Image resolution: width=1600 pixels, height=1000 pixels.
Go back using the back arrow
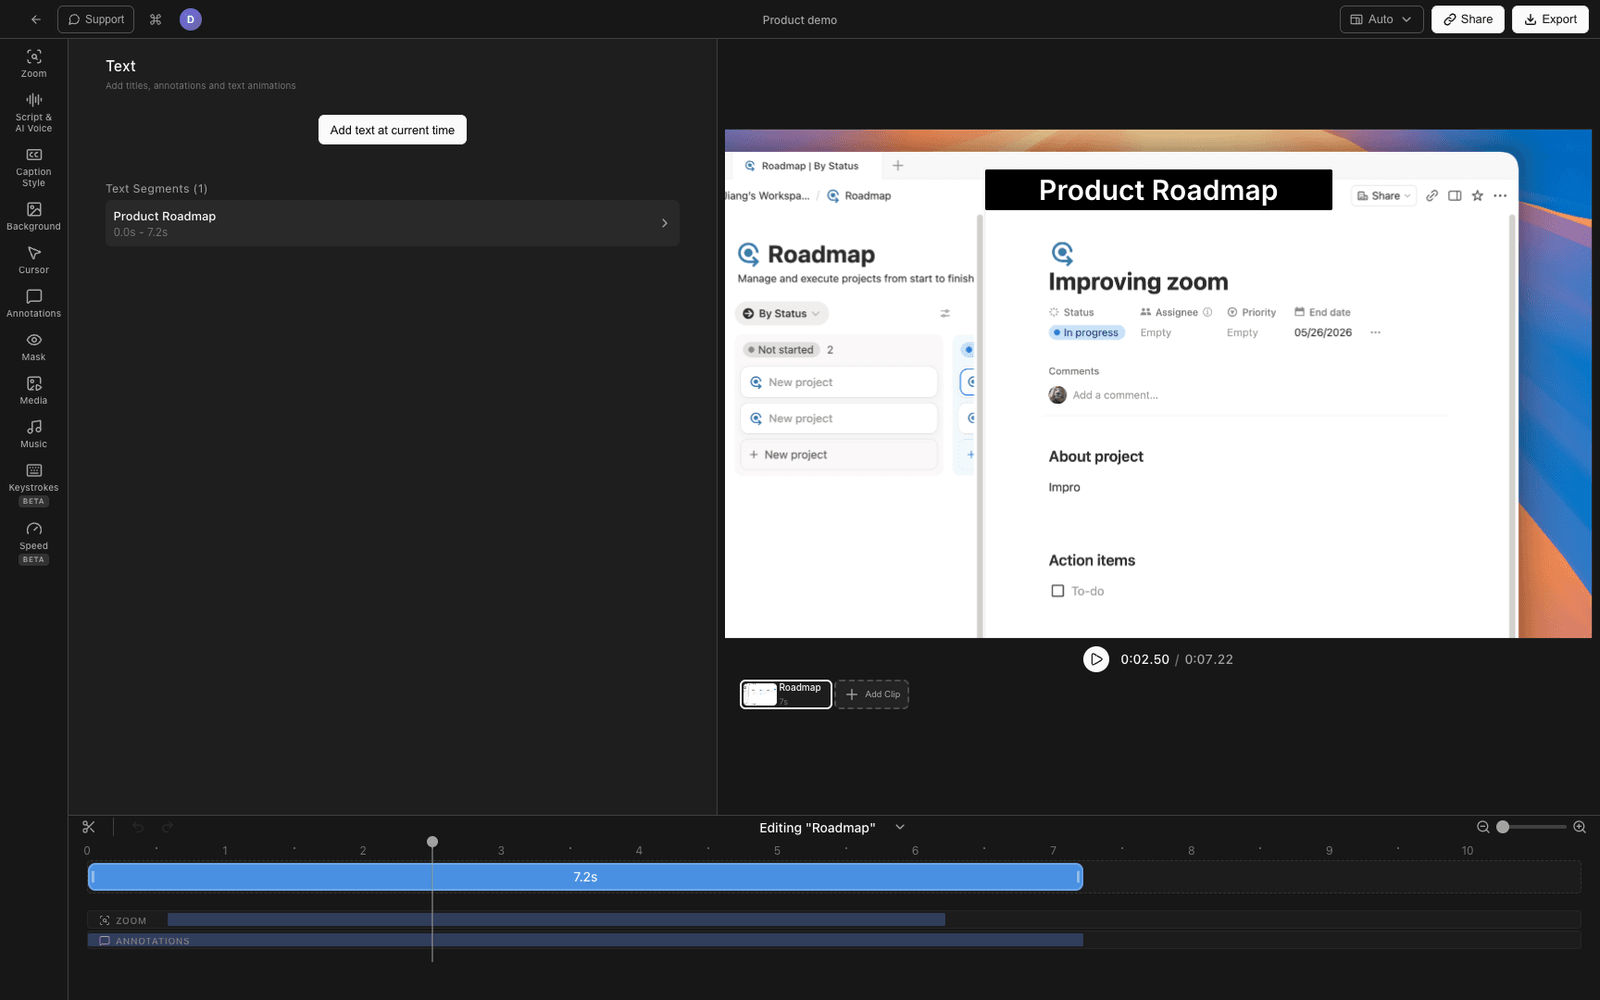click(36, 19)
